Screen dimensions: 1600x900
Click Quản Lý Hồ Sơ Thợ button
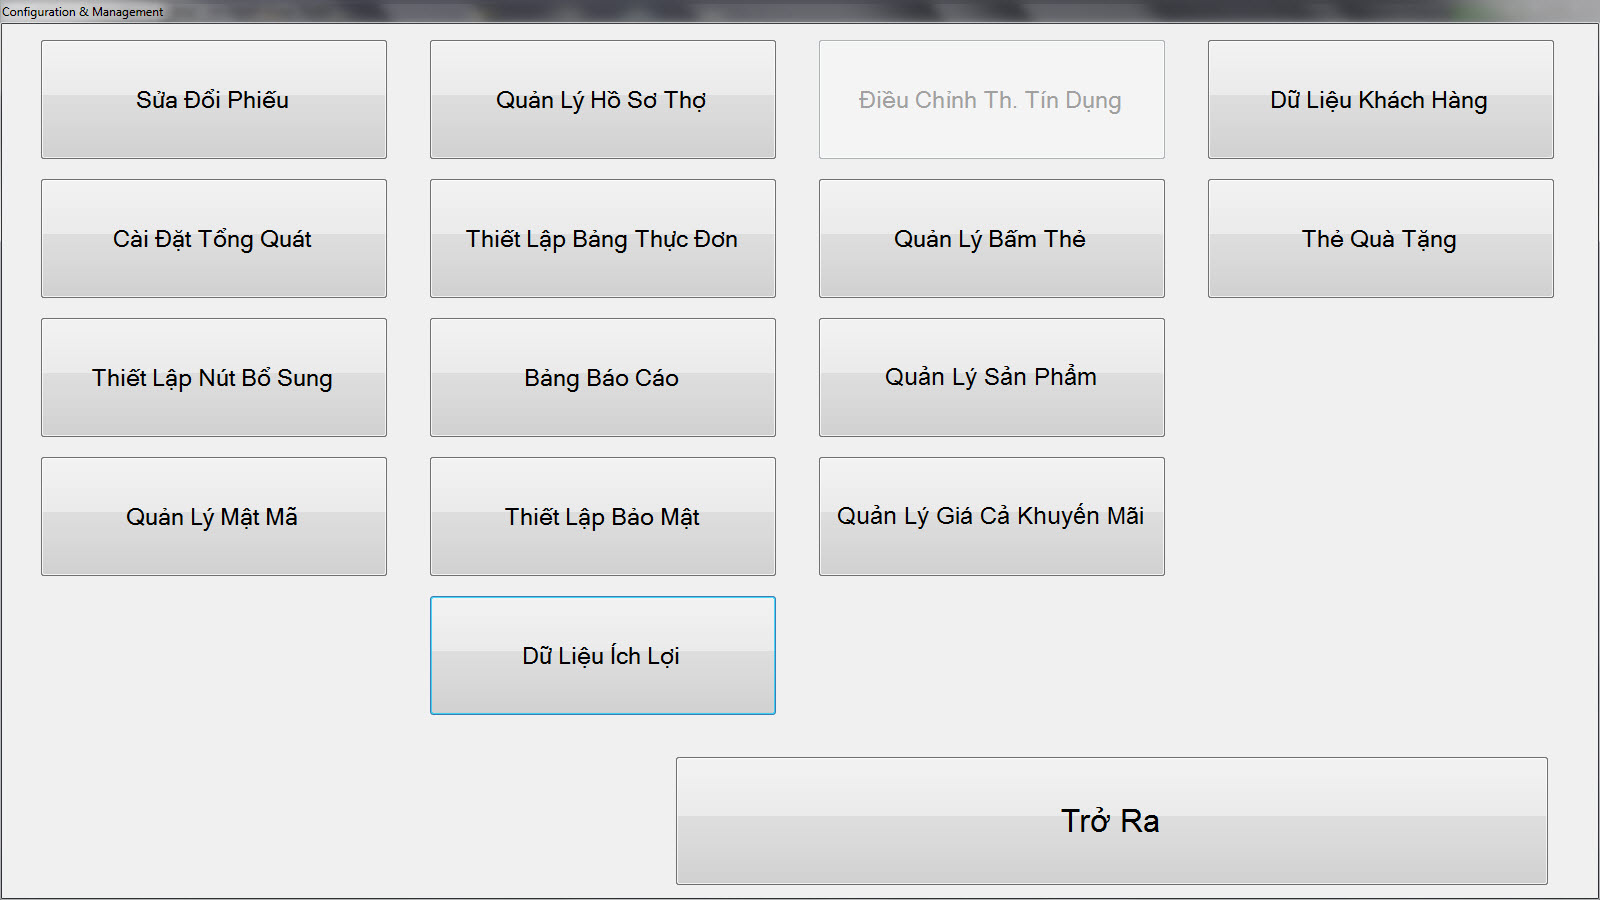602,100
